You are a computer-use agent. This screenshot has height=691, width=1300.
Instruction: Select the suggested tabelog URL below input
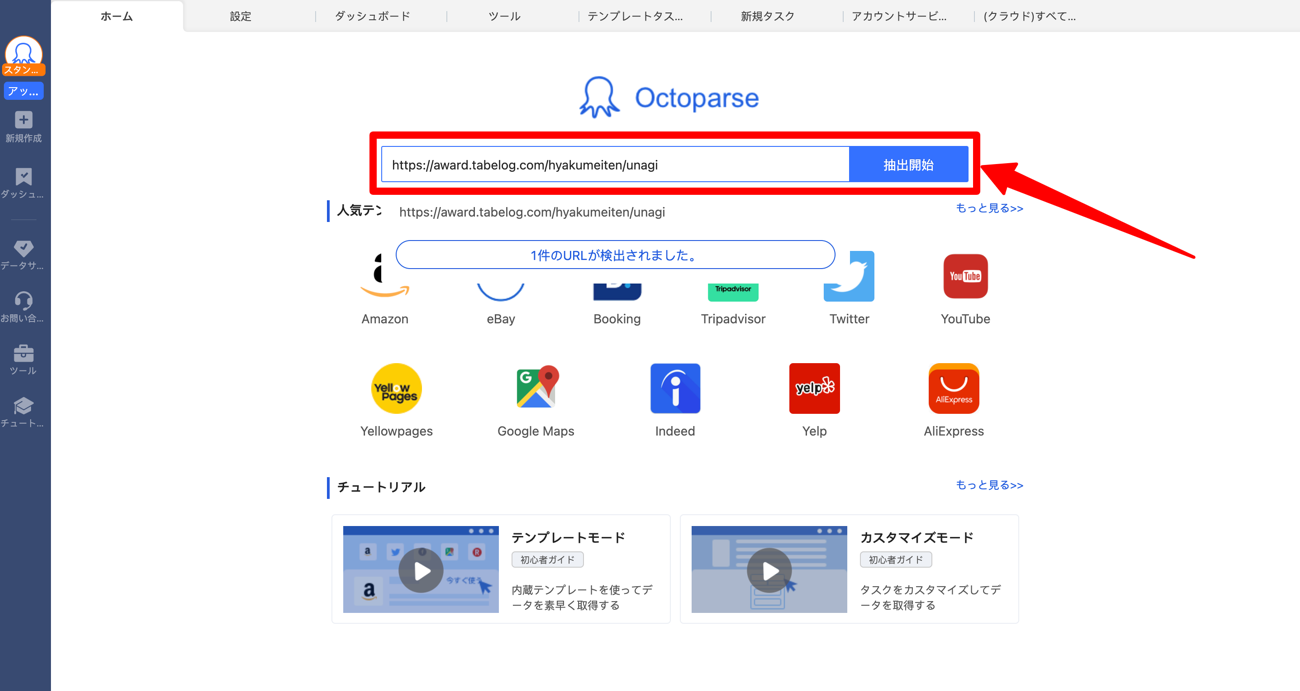click(x=532, y=212)
